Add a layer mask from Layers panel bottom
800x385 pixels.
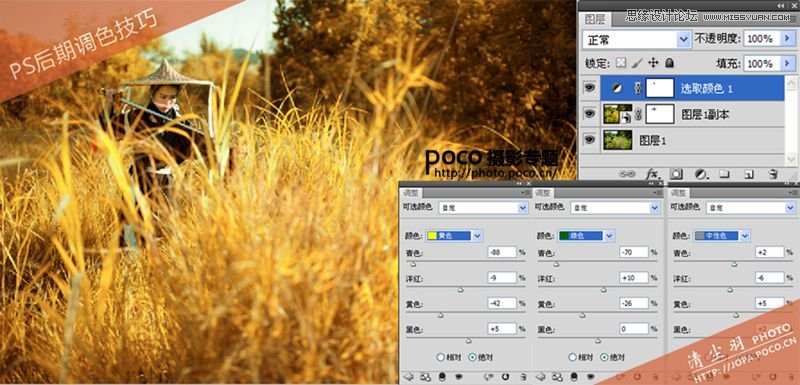click(677, 174)
